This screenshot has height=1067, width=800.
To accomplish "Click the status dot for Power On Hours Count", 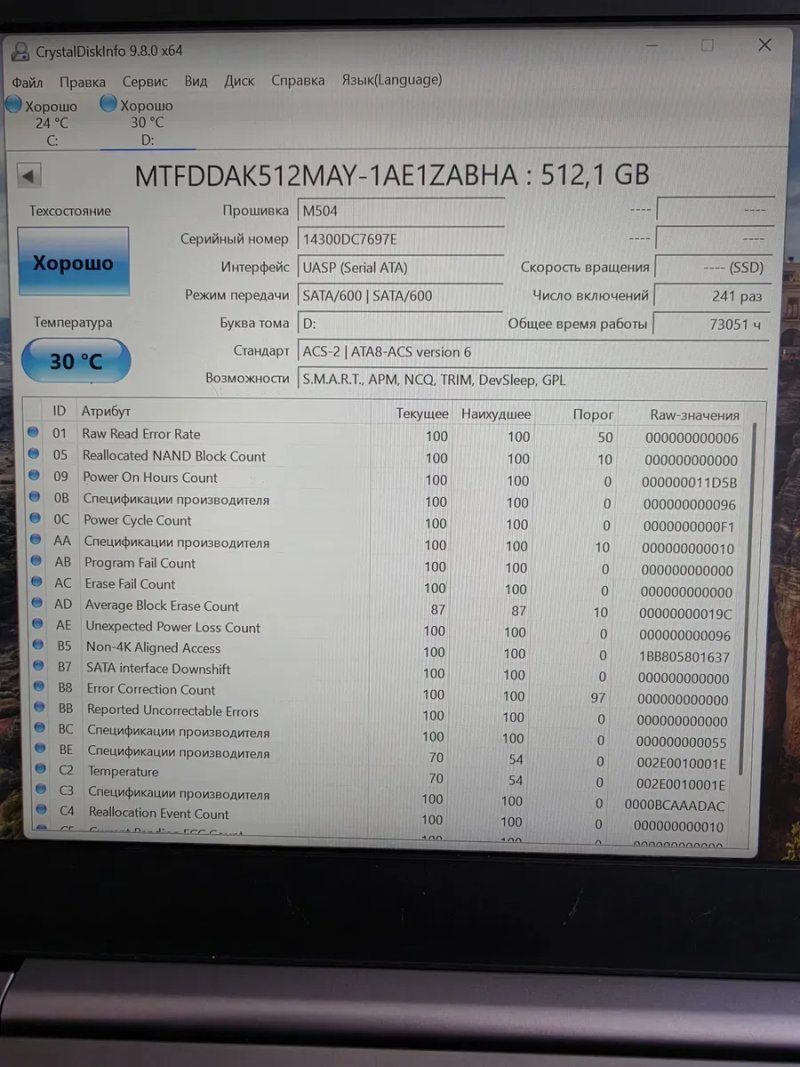I will click(34, 475).
